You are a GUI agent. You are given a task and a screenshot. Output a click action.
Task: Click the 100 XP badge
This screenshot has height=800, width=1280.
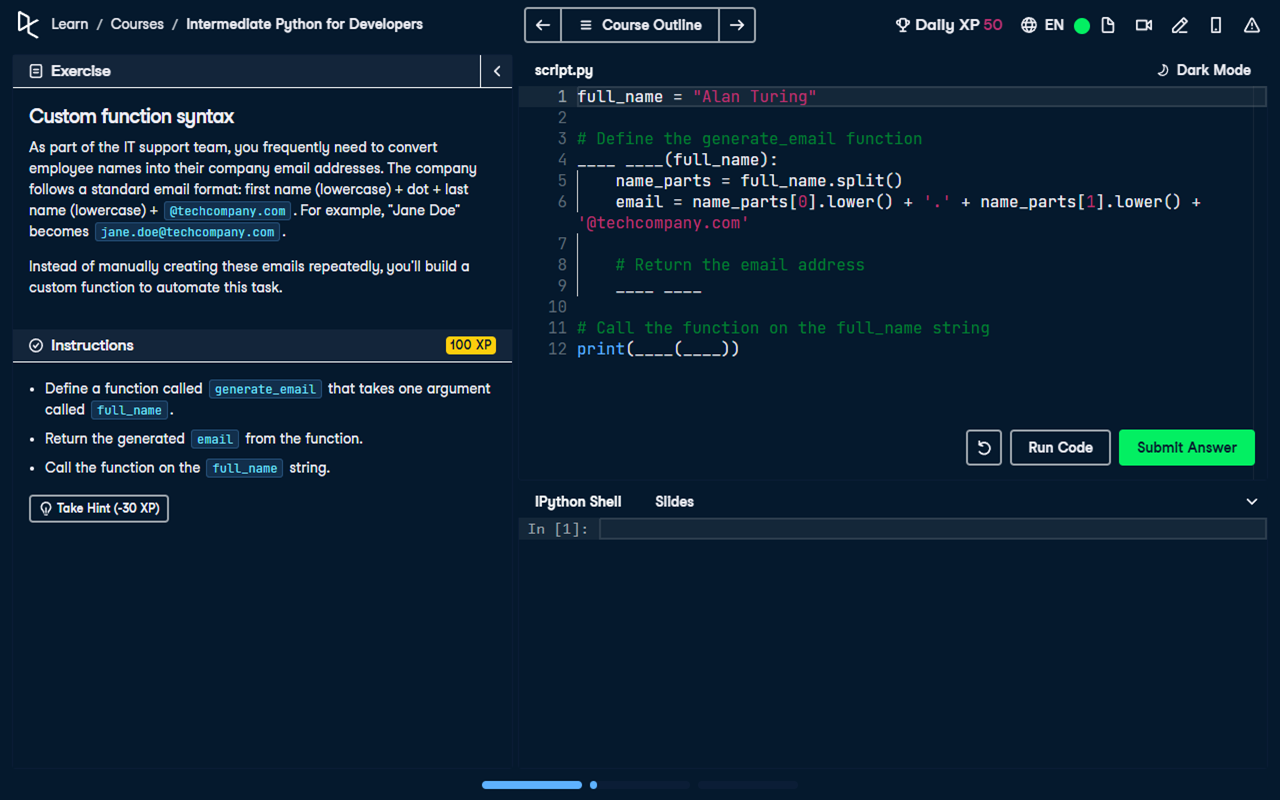click(471, 345)
